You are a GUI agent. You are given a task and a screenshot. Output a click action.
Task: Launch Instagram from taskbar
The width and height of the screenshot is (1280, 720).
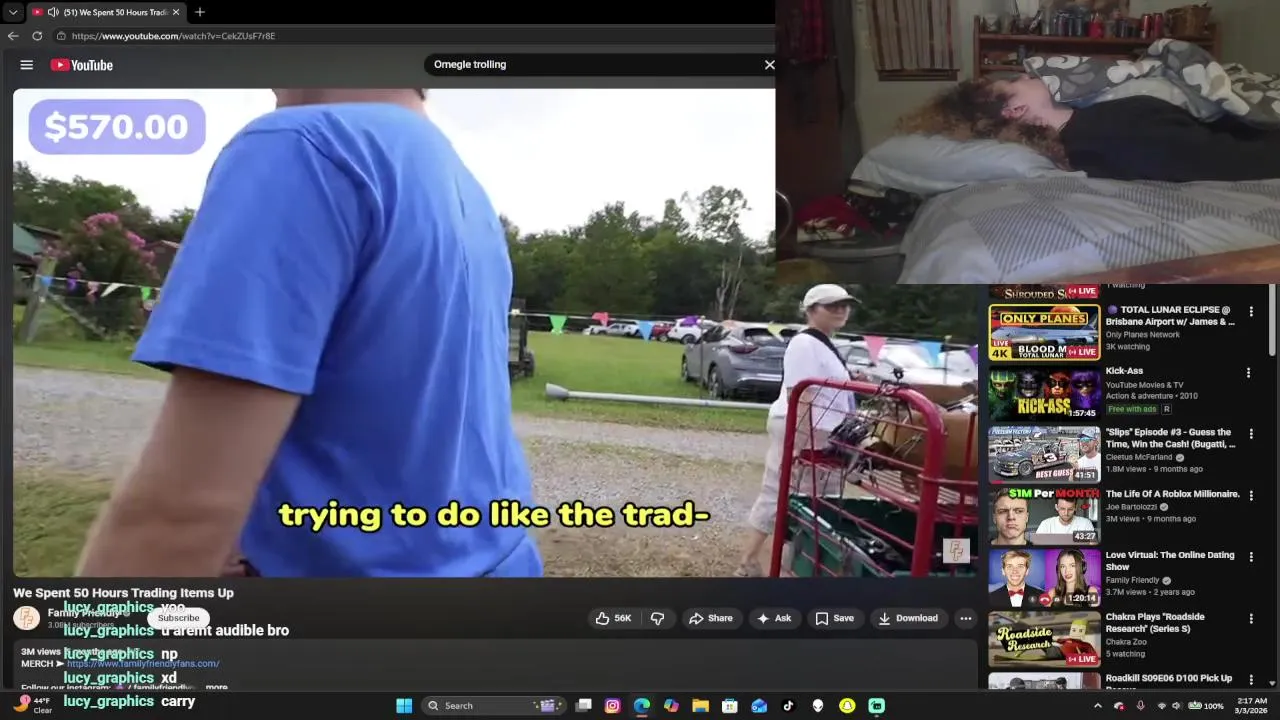(613, 706)
